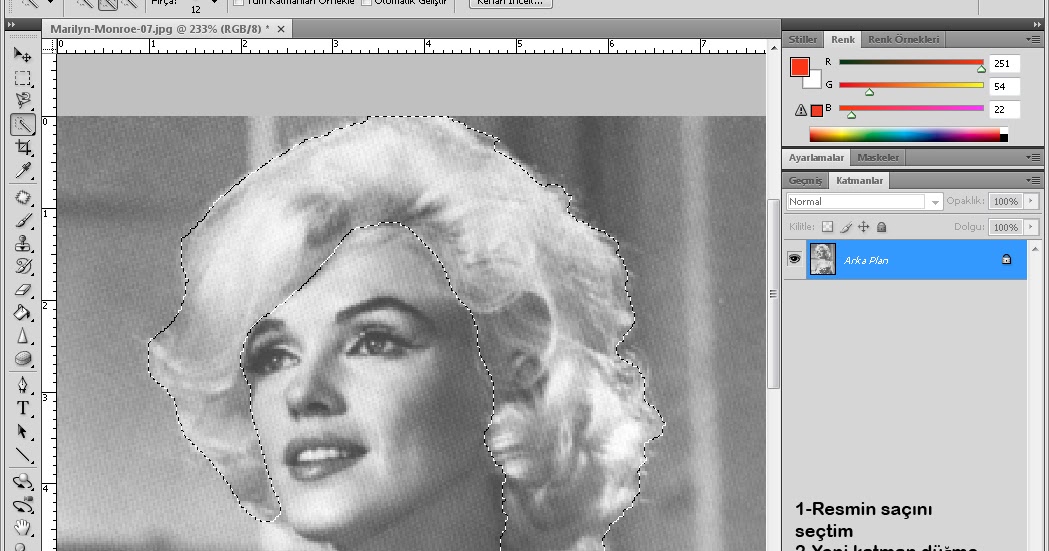The image size is (1049, 551).
Task: Choose Subtract from selection mode in options bar
Action: 130,3
